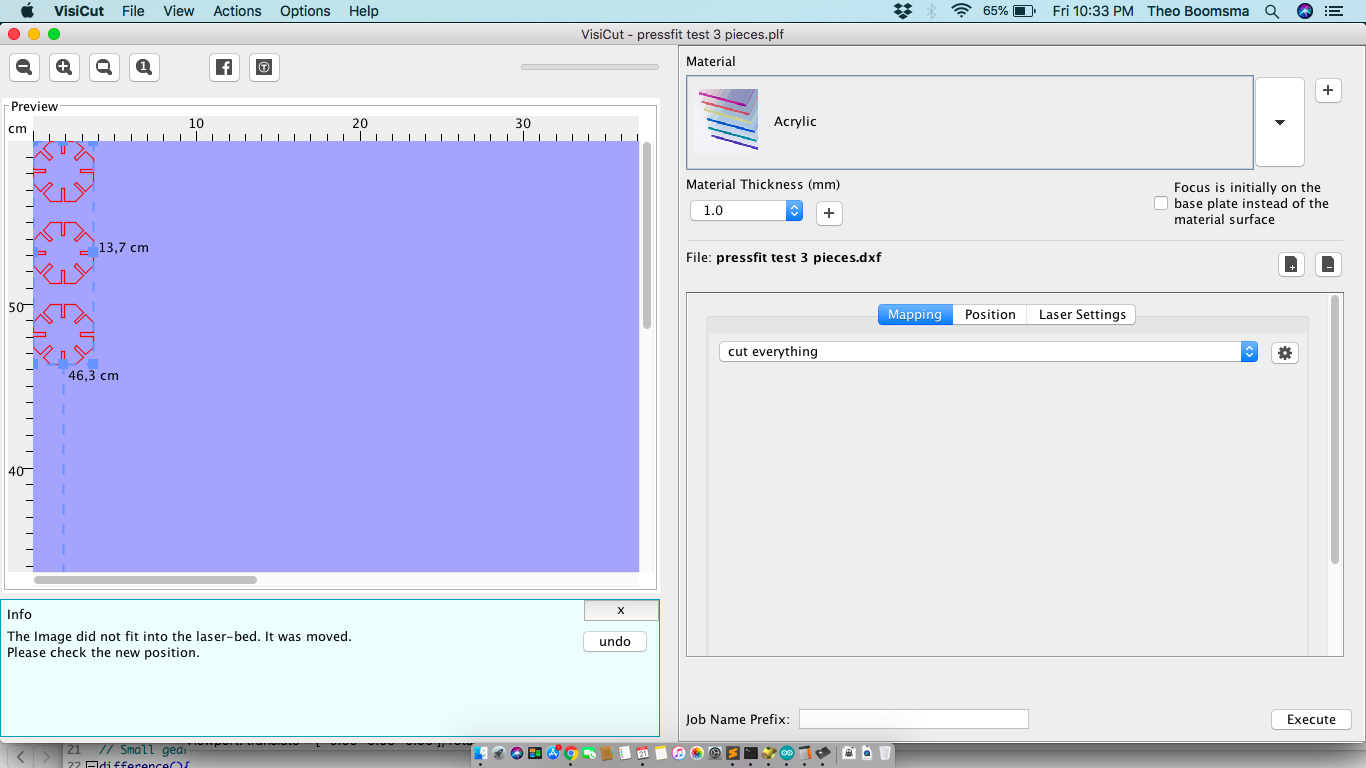Click the Job Name Prefix field
1366x768 pixels.
coord(913,719)
